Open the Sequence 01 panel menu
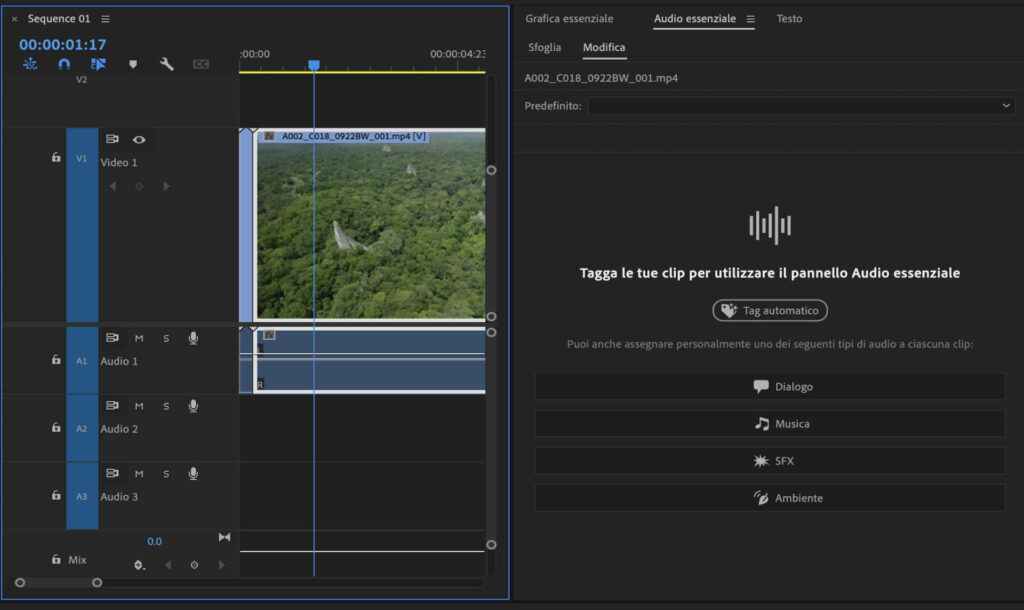Screen dimensions: 1024x610 click(x=105, y=17)
